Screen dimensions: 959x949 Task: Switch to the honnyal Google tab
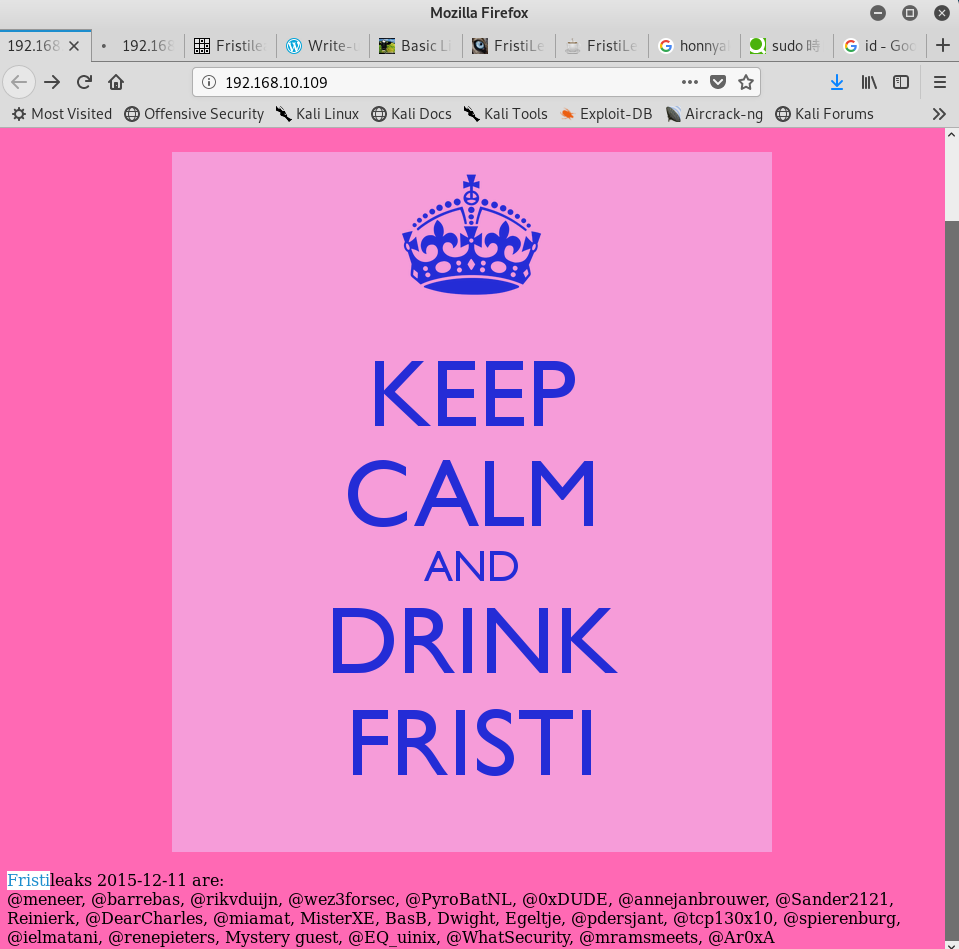pyautogui.click(x=695, y=46)
